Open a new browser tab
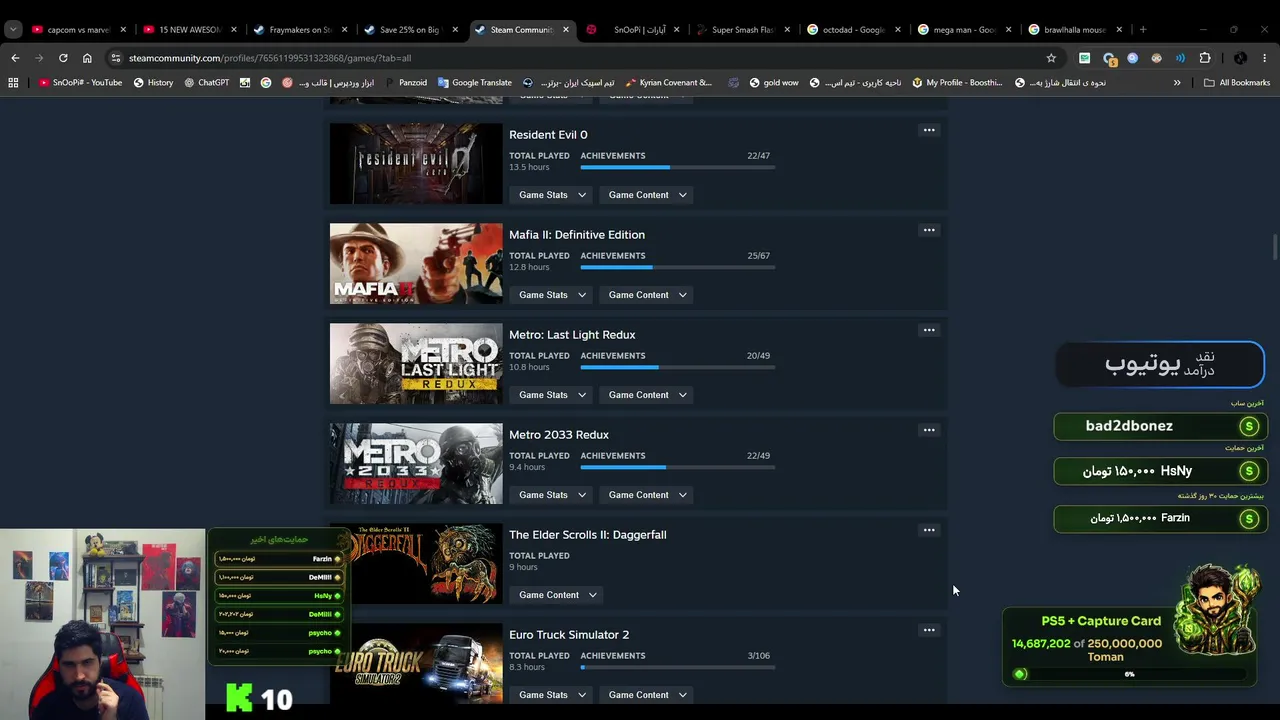Viewport: 1280px width, 720px height. pyautogui.click(x=1143, y=30)
